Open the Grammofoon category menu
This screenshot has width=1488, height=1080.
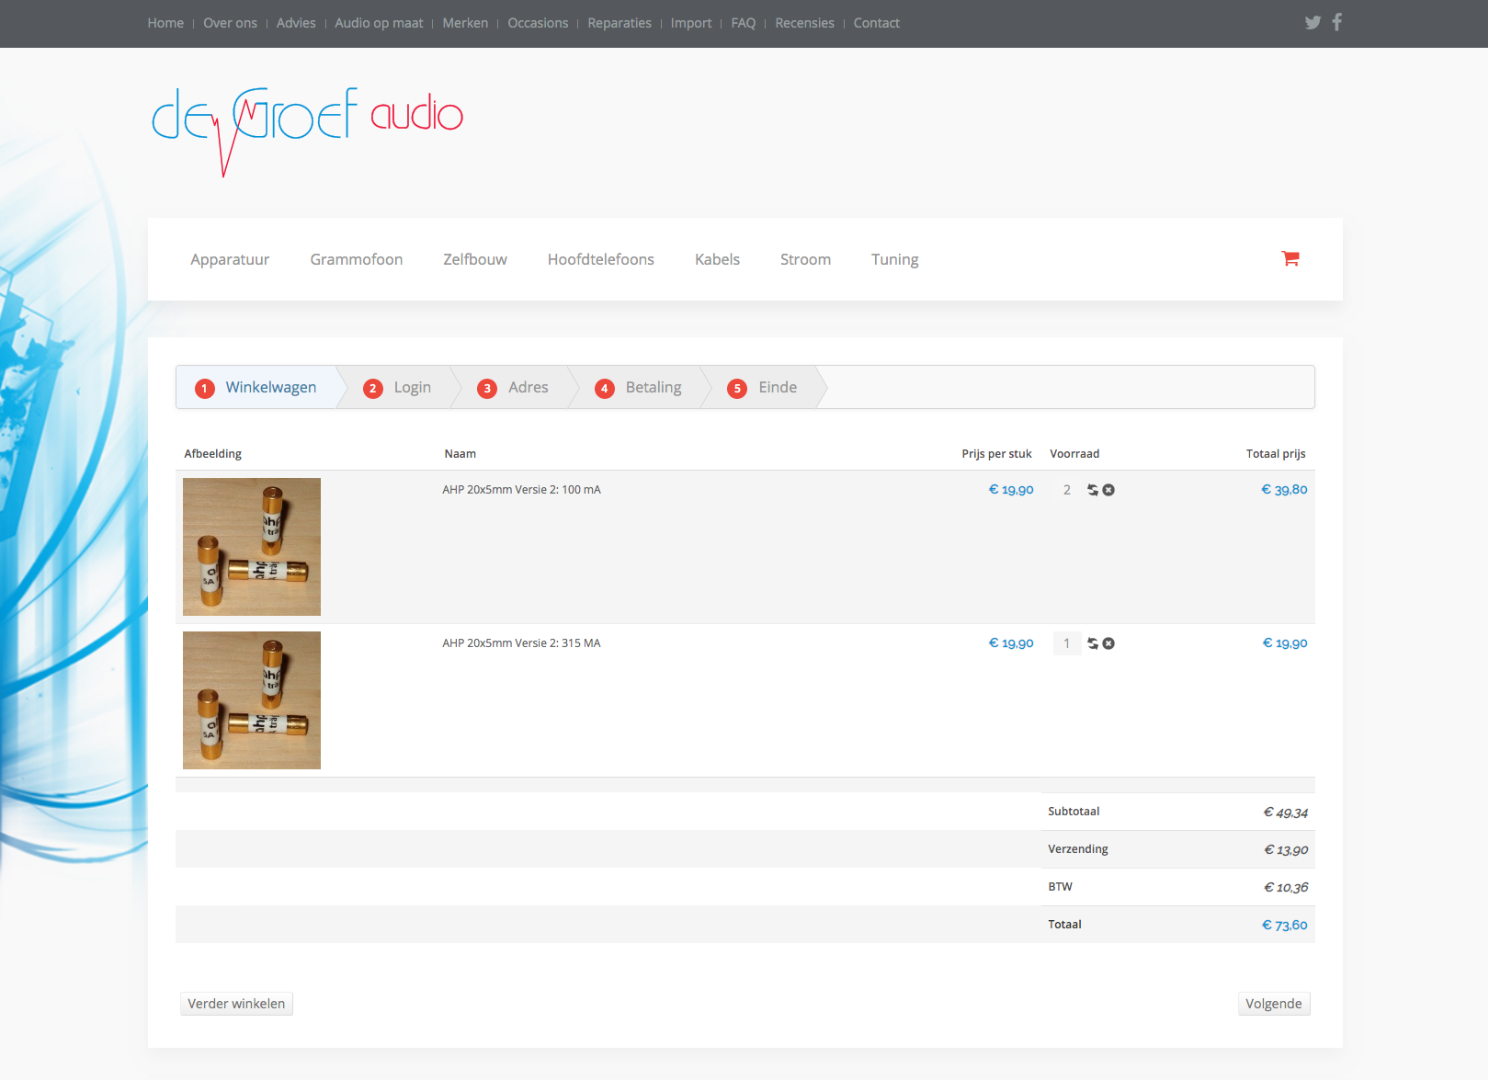tap(356, 260)
